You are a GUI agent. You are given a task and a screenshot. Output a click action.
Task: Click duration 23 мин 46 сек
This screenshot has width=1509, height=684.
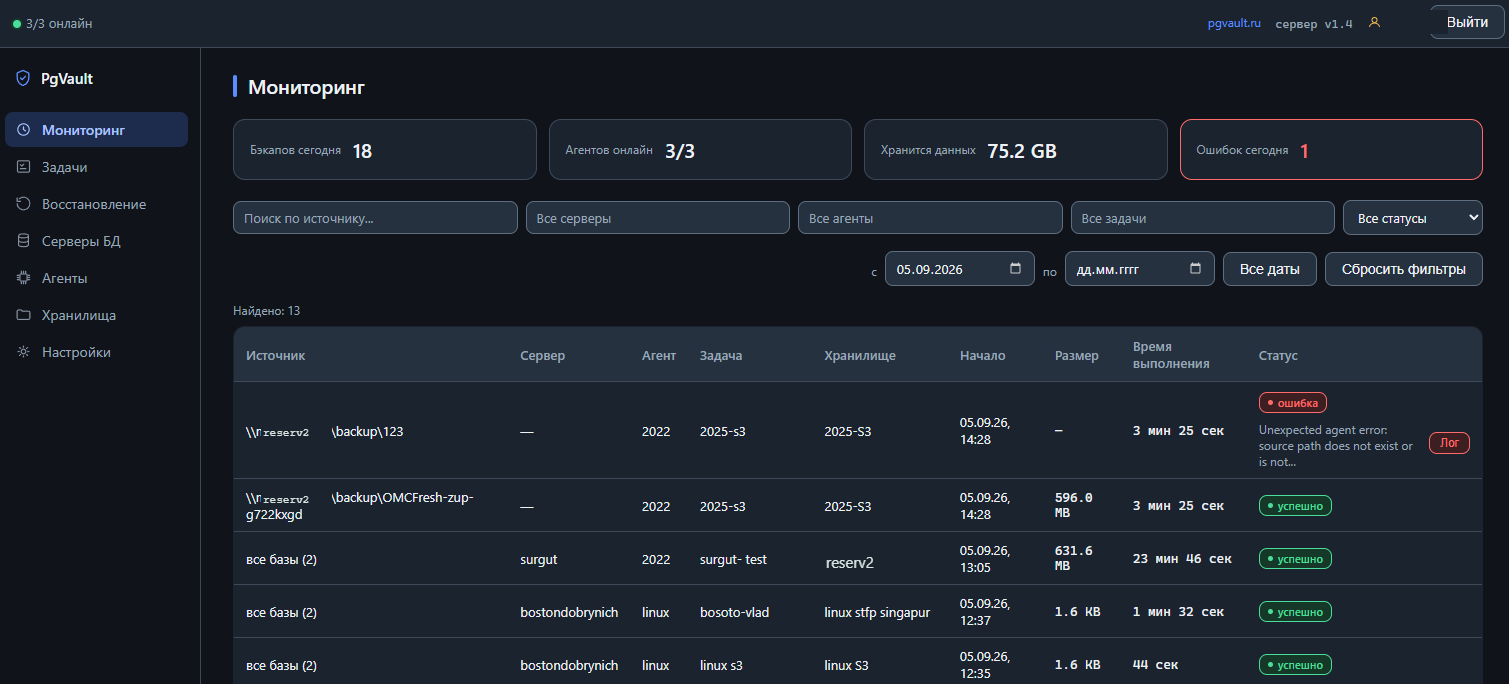(1182, 559)
